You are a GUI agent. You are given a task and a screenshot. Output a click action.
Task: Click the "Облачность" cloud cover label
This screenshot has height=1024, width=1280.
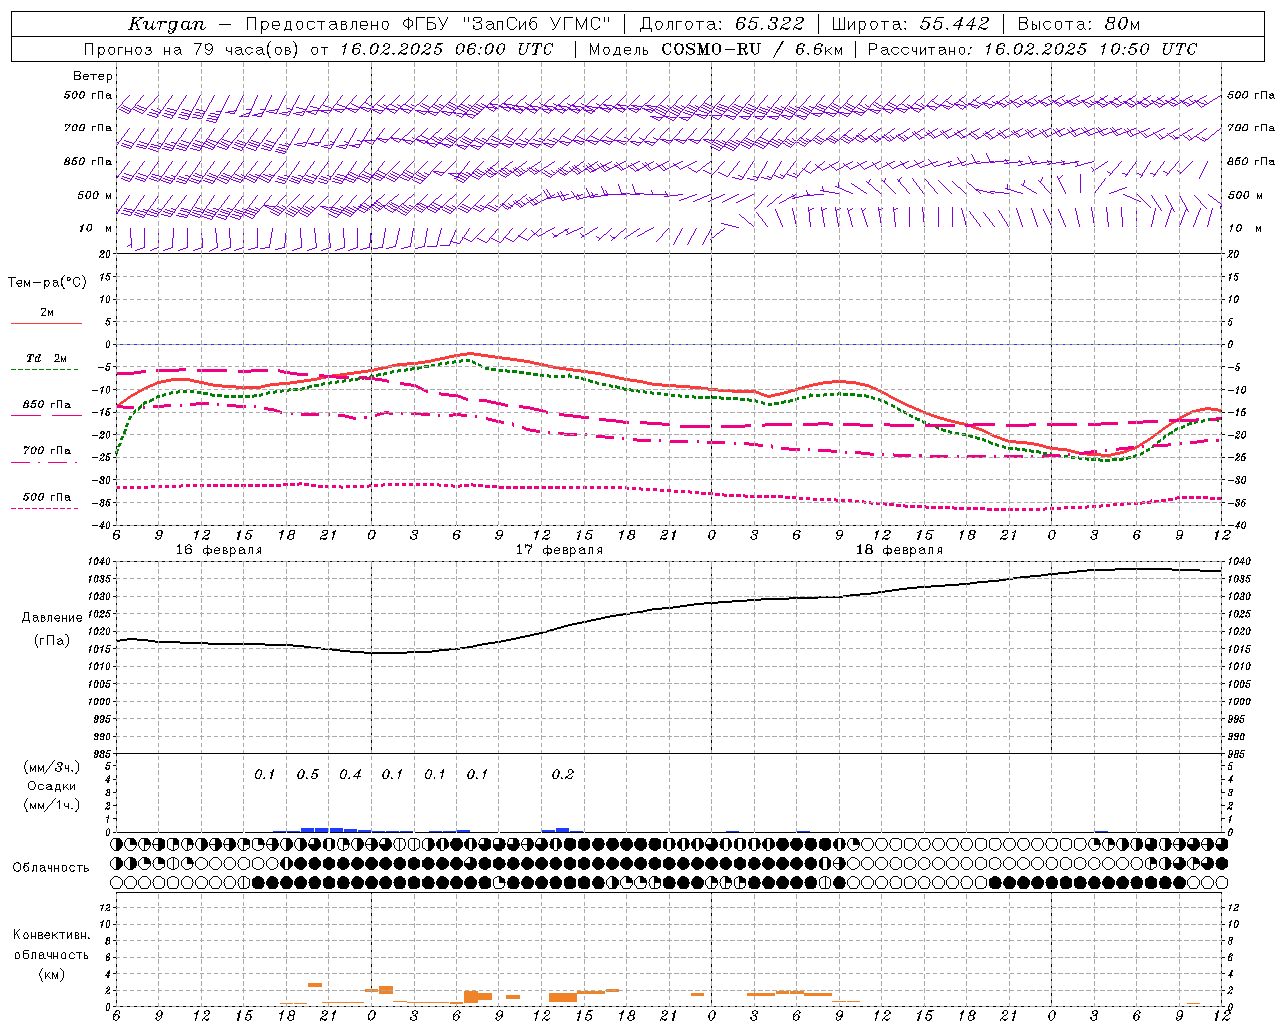(51, 868)
